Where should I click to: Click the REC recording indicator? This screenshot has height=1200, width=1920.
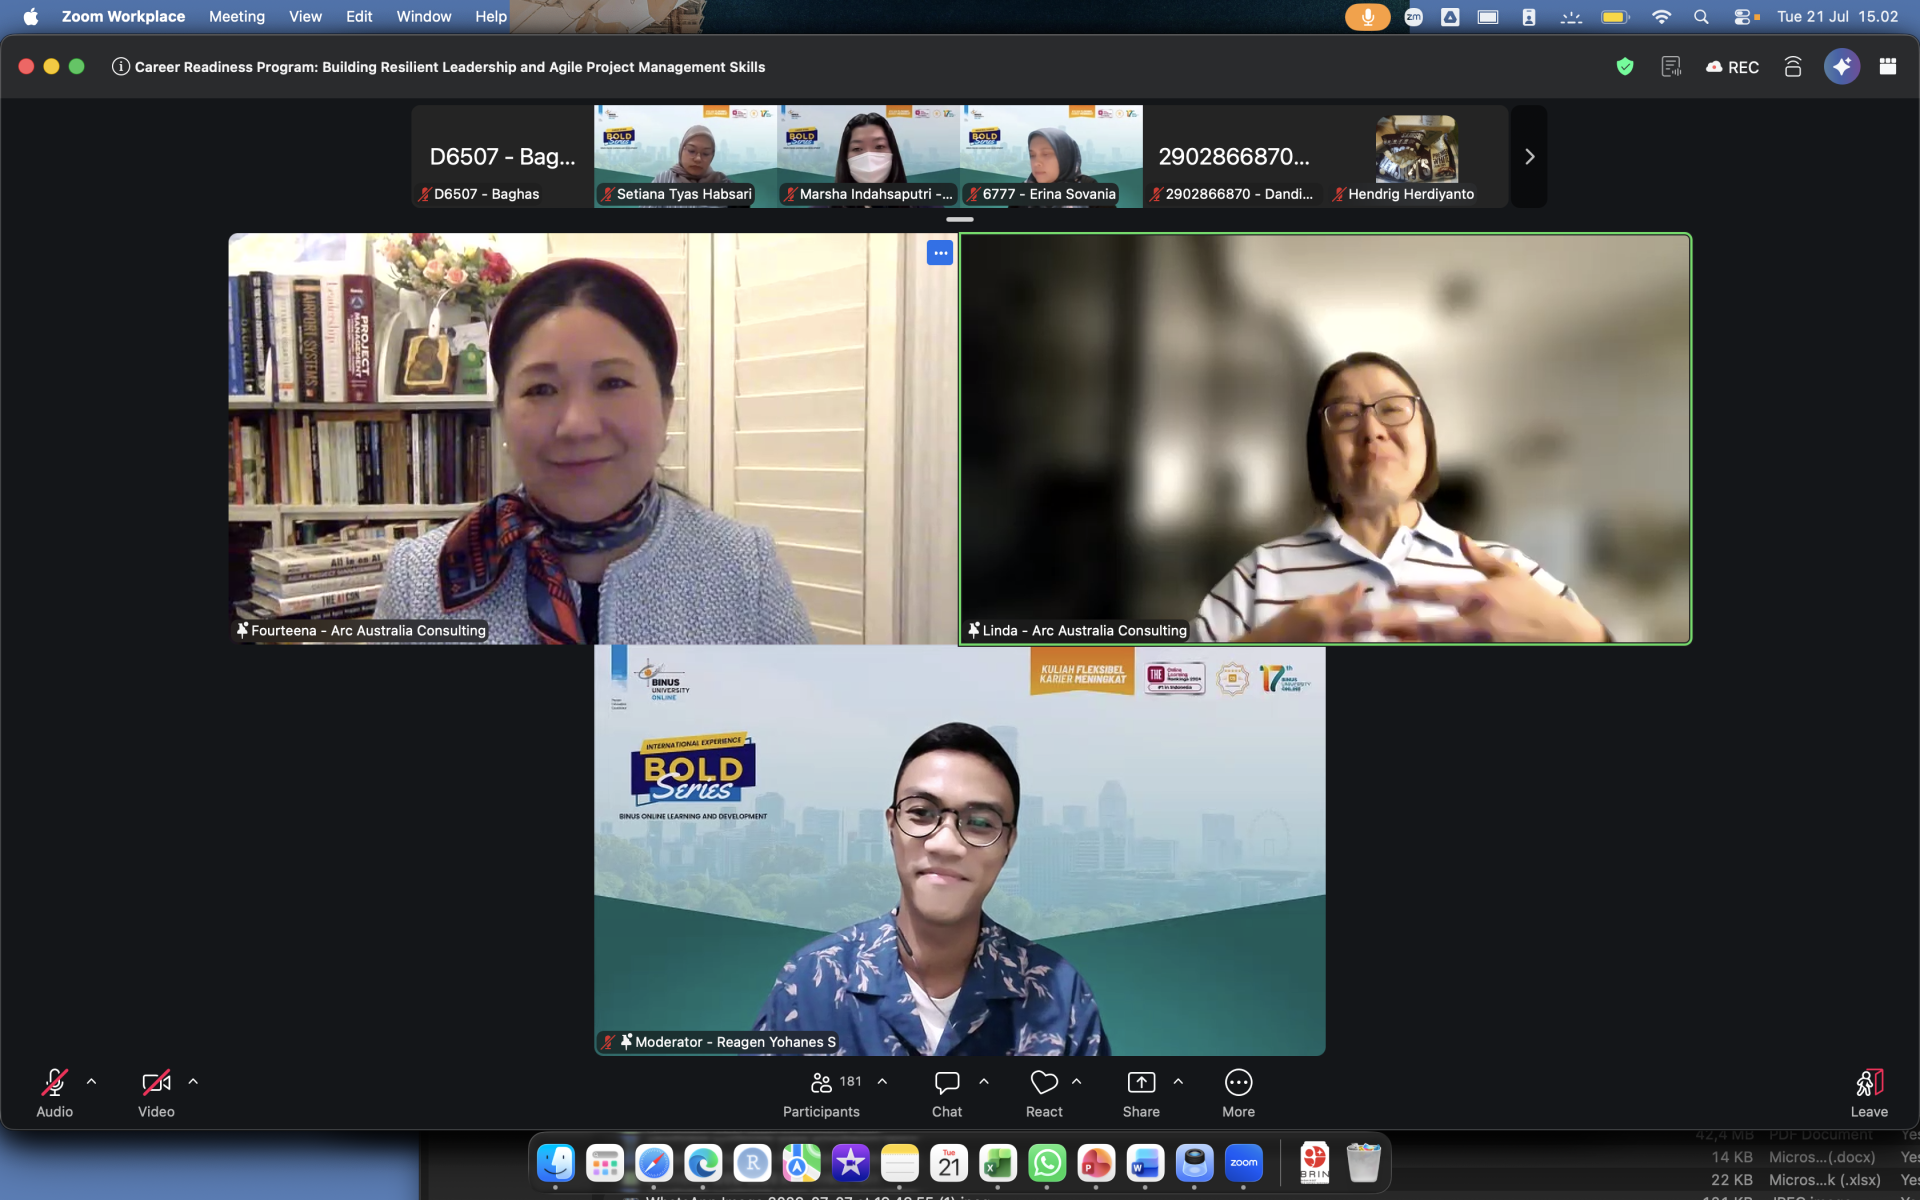[x=1733, y=67]
